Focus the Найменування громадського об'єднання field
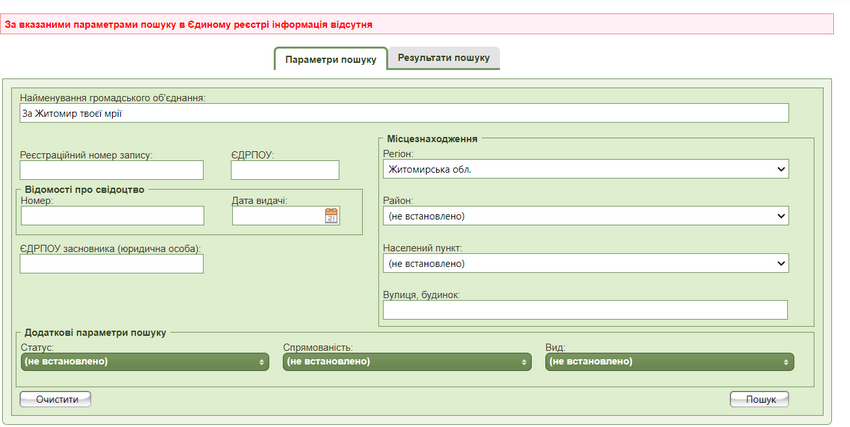This screenshot has height=427, width=850. pos(404,113)
